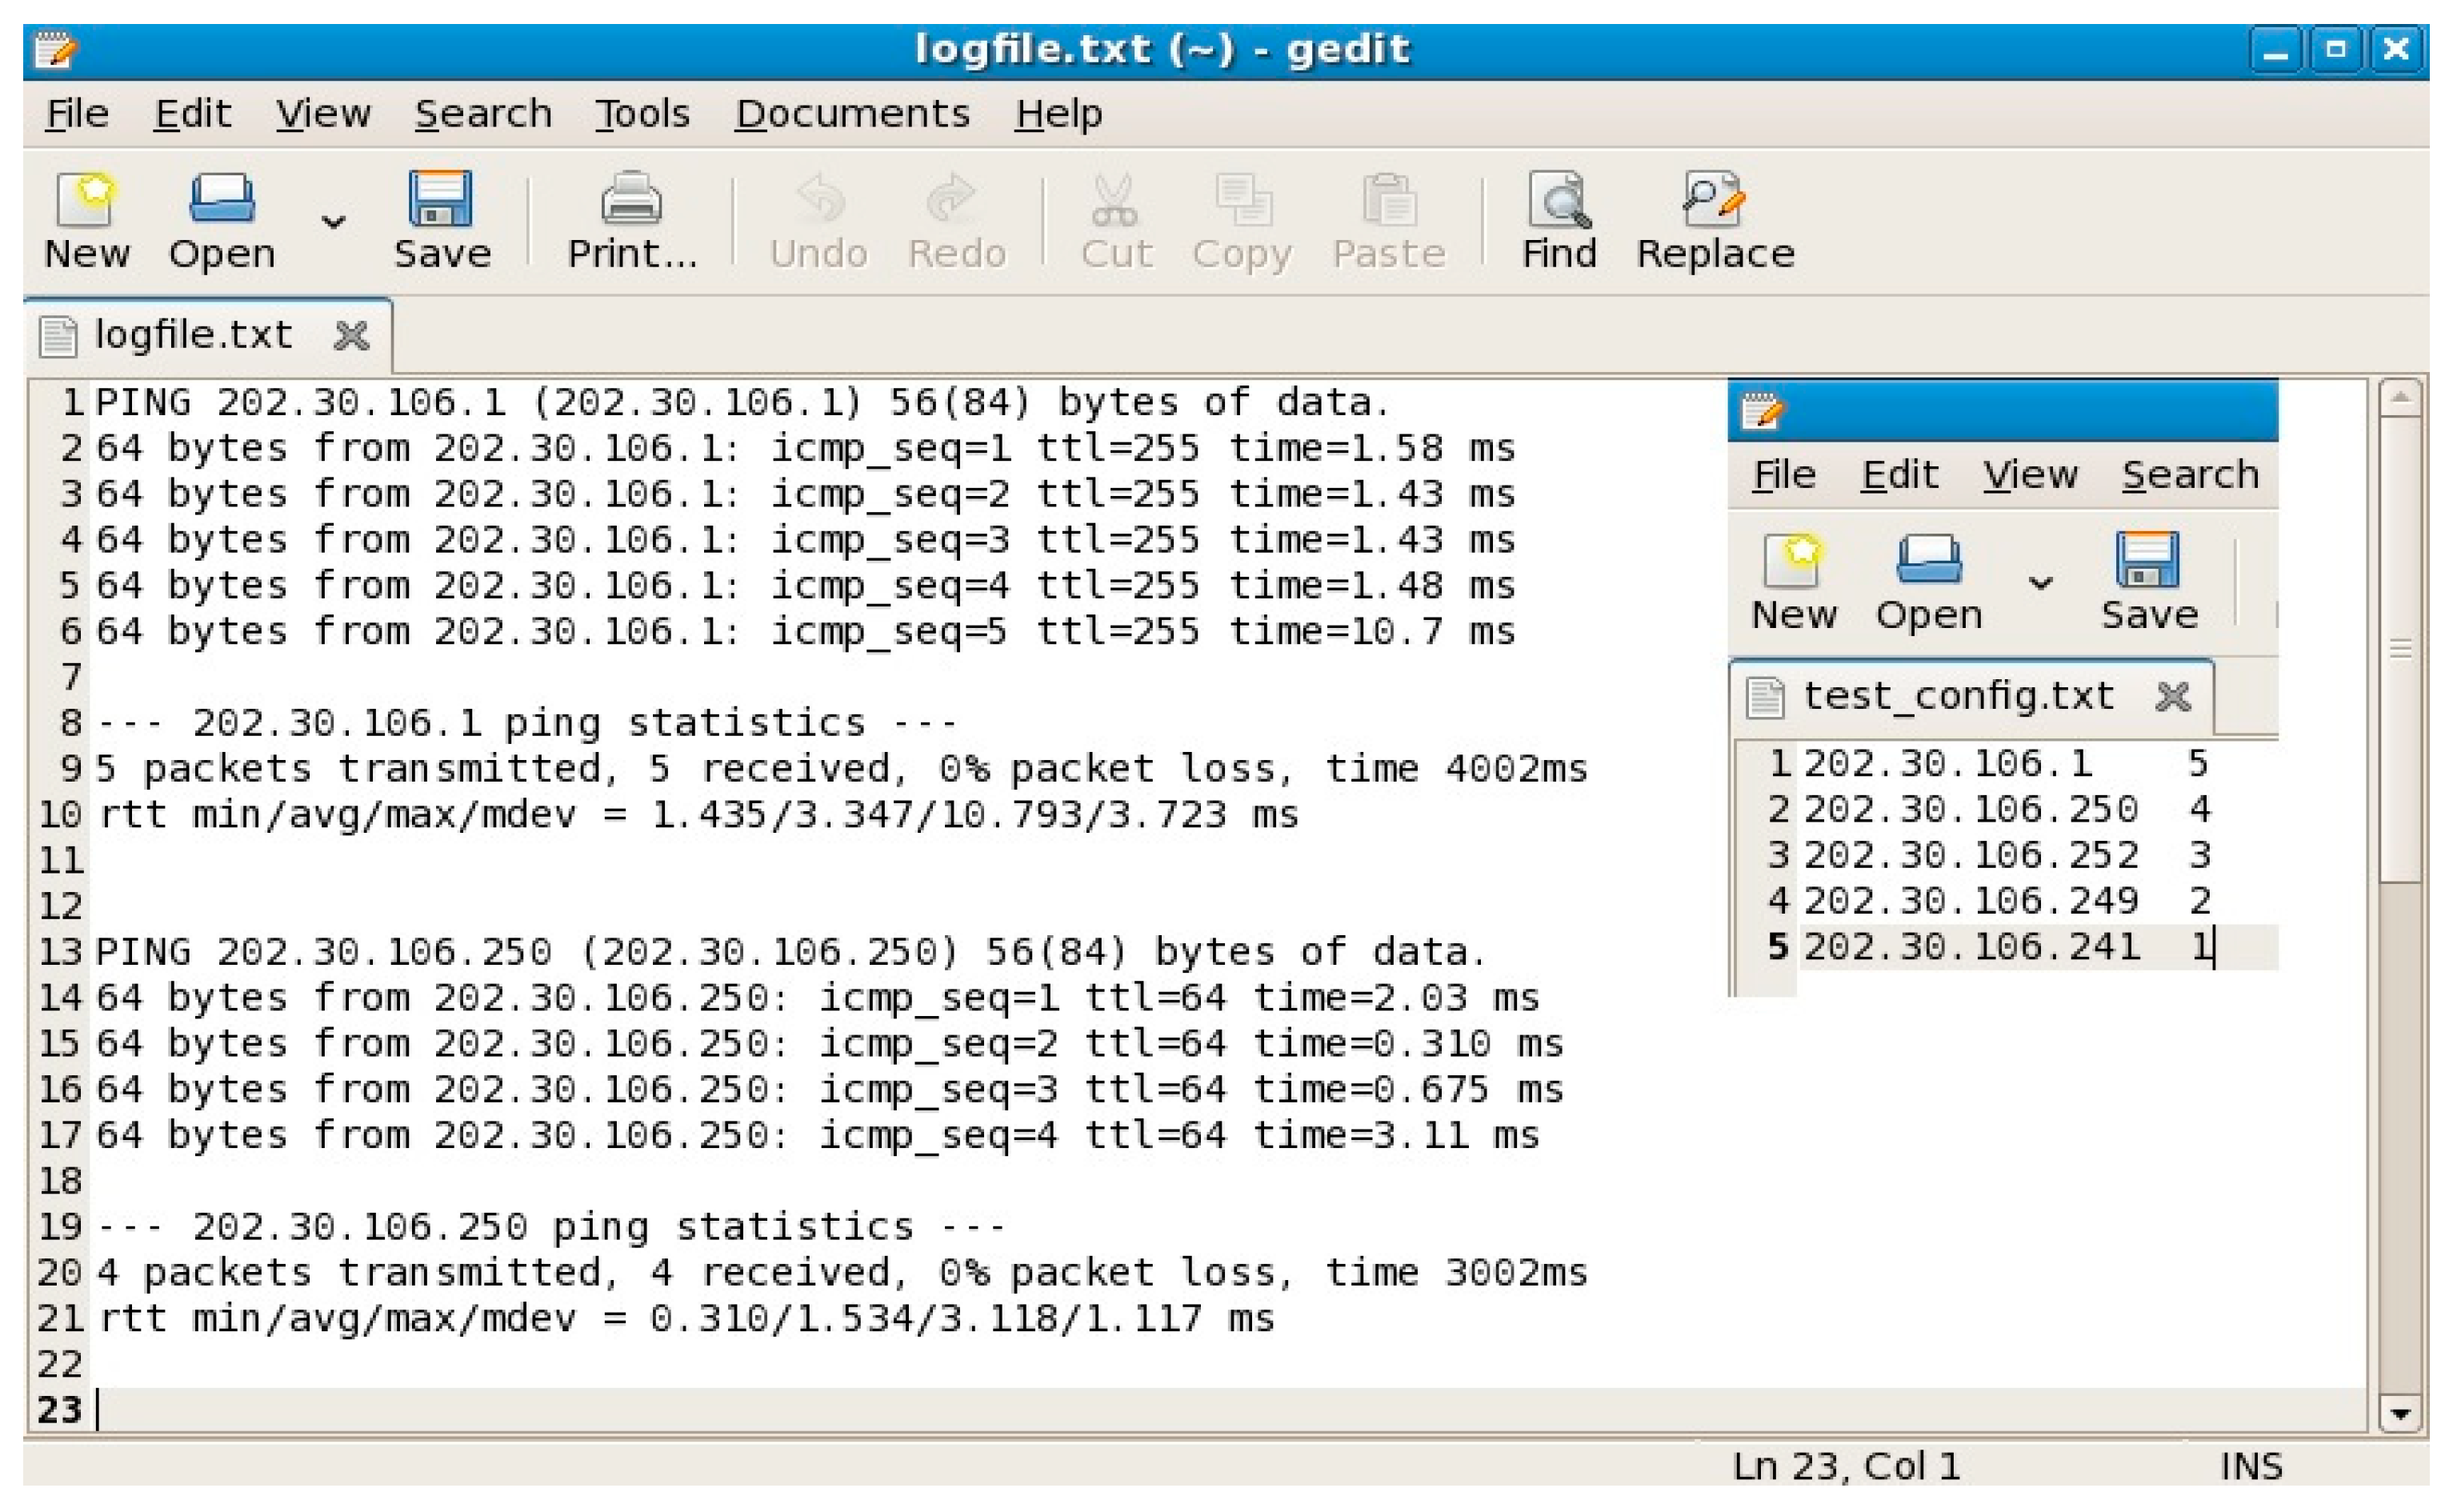
Task: Click the Copy toolbar icon
Action: tap(1243, 199)
